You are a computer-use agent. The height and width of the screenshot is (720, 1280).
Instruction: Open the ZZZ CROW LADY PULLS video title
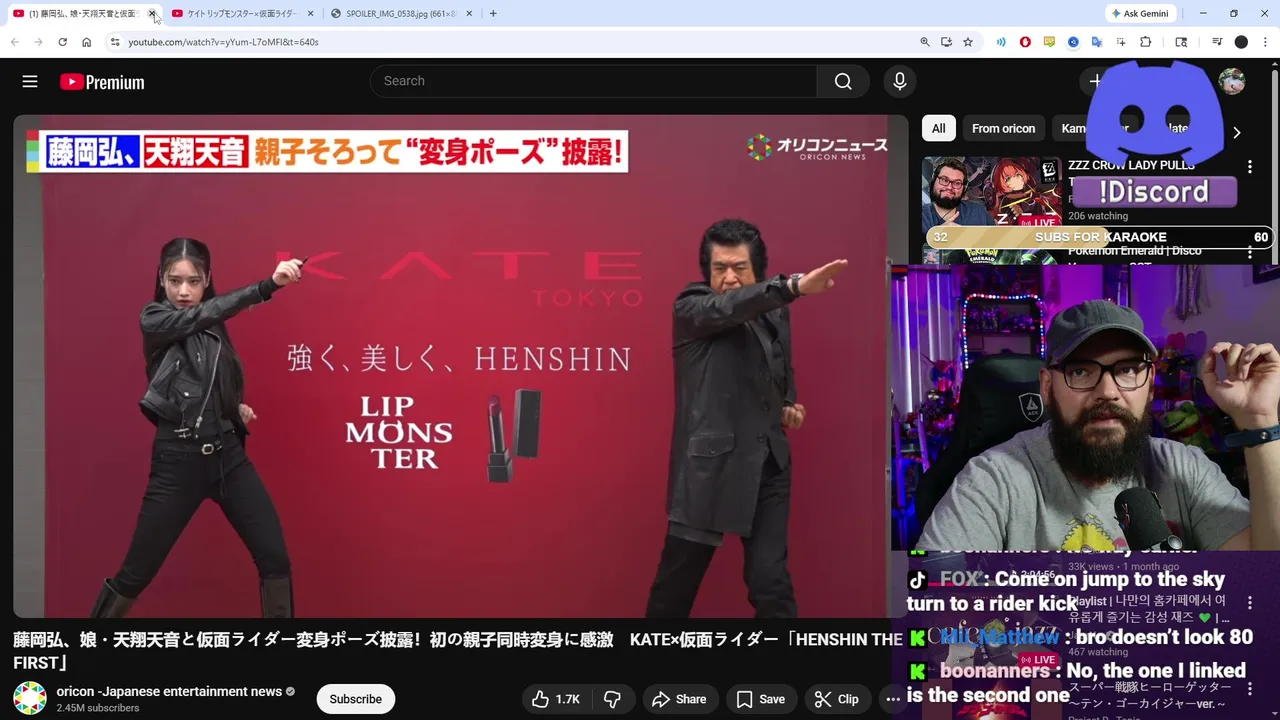pyautogui.click(x=1131, y=165)
